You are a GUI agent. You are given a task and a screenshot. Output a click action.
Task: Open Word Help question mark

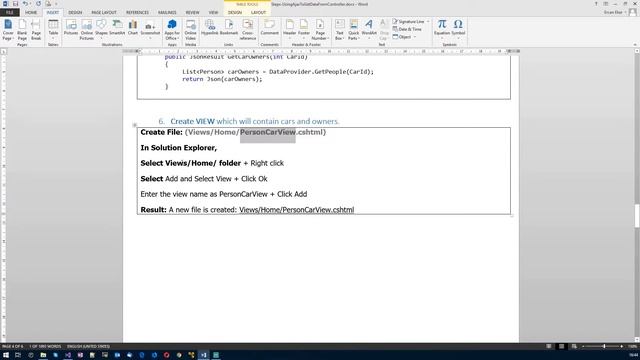(x=596, y=4)
